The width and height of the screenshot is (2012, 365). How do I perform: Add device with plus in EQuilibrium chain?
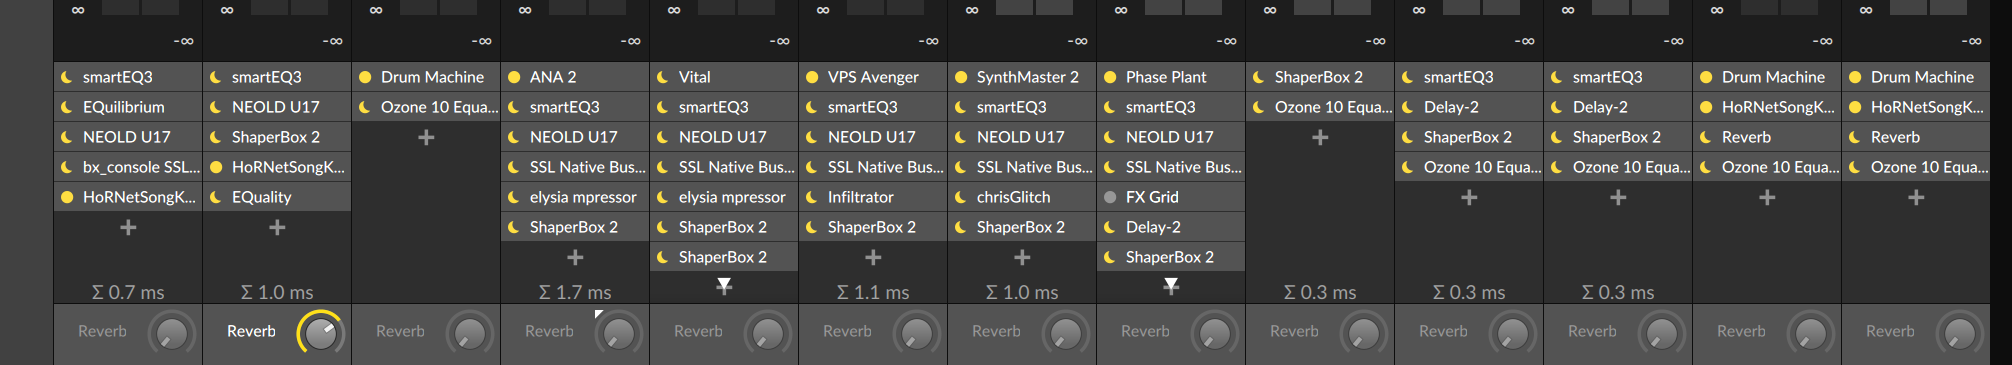point(128,228)
